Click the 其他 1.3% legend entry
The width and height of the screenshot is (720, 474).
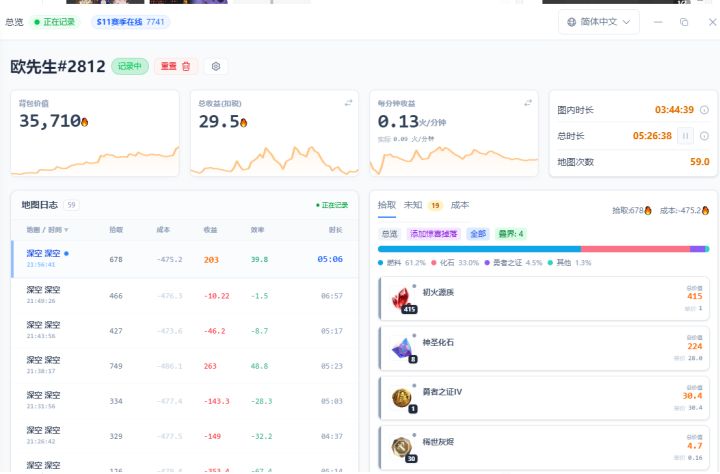pyautogui.click(x=569, y=263)
